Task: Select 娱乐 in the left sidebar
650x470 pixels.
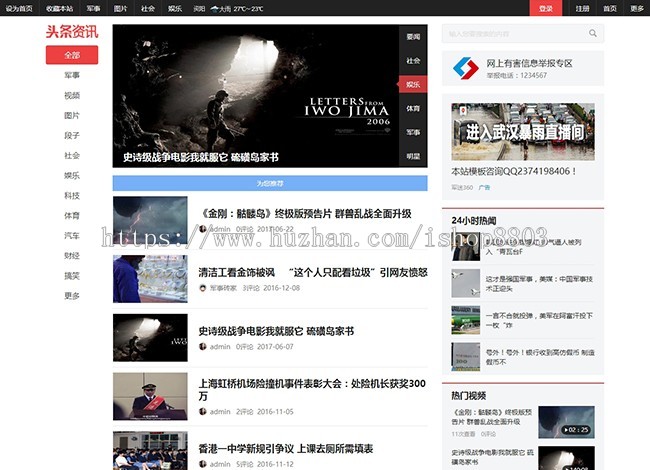Action: point(72,175)
